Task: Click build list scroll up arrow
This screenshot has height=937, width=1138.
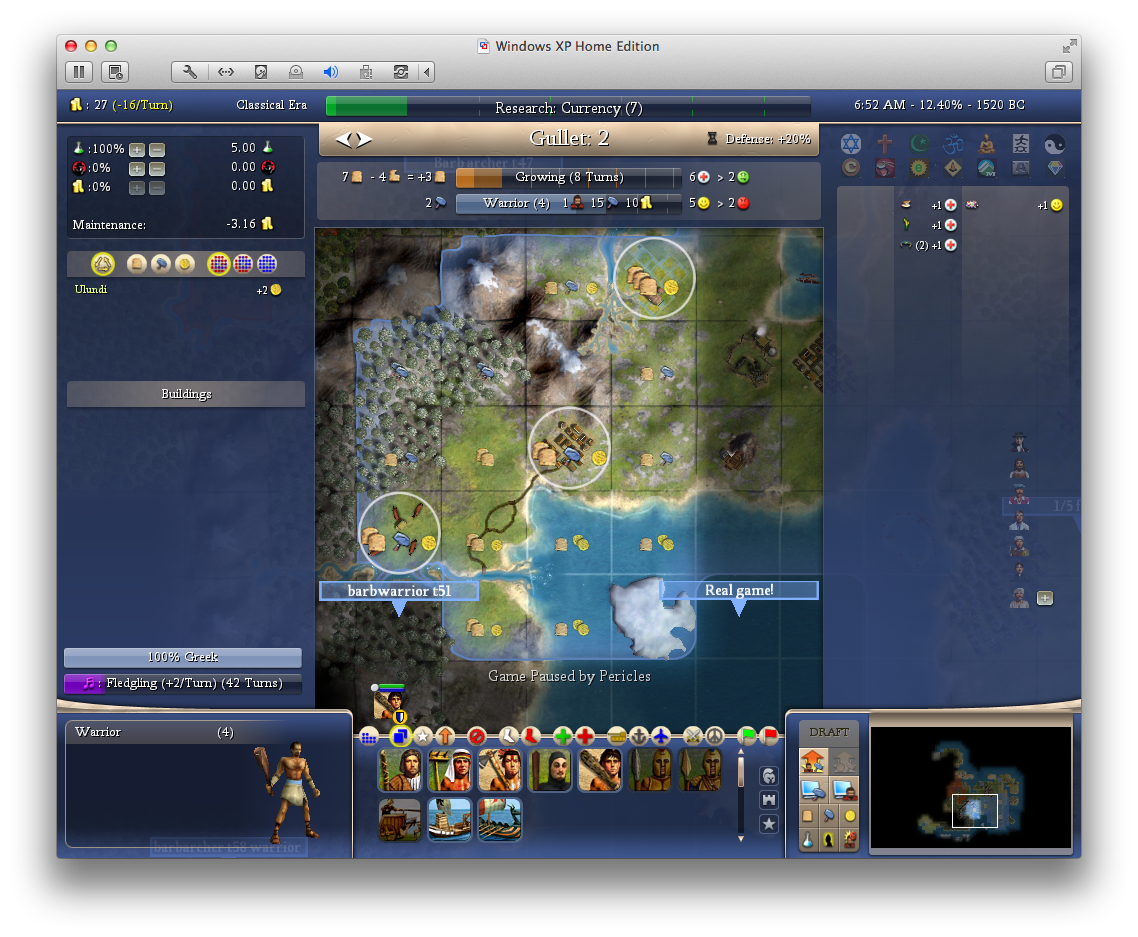Action: click(740, 751)
